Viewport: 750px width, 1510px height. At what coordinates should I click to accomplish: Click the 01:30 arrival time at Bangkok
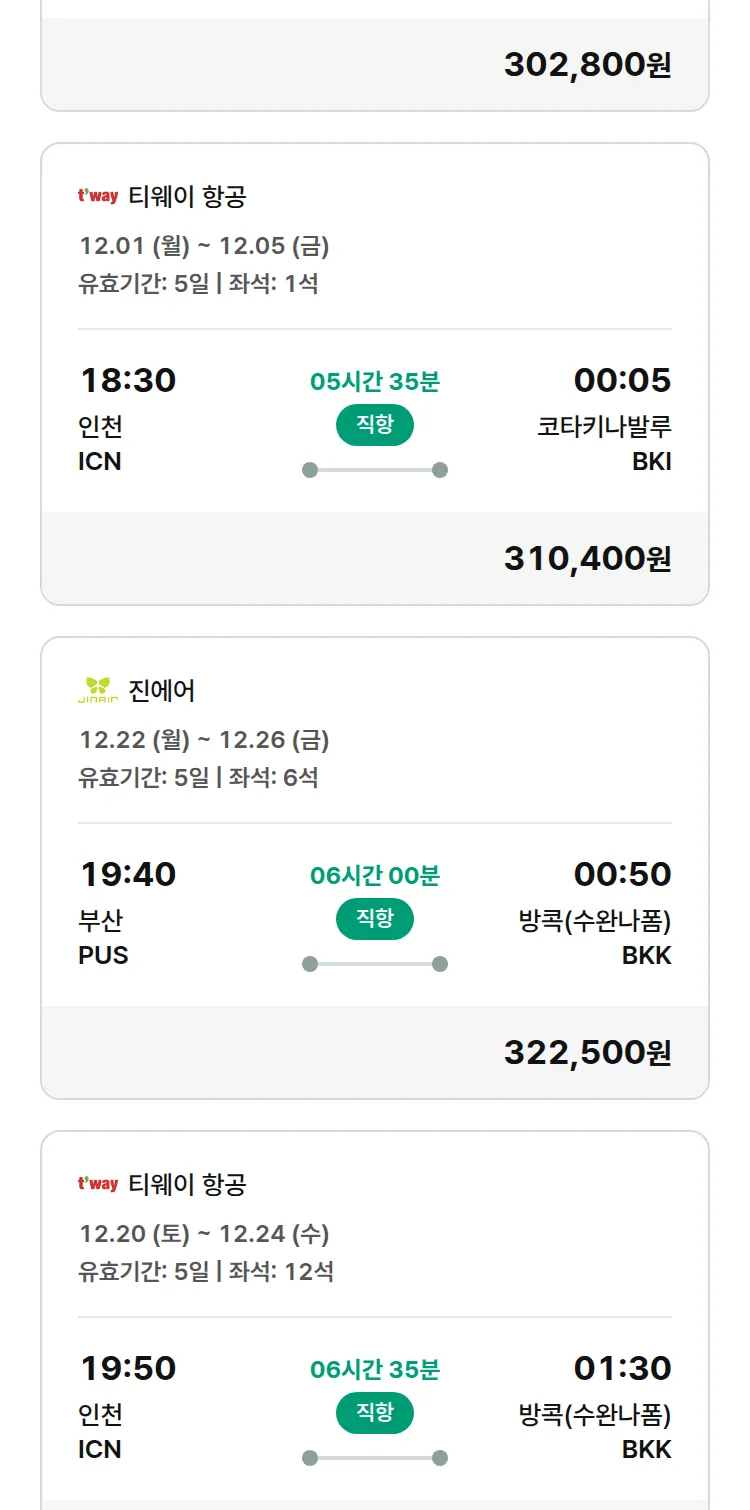(x=622, y=1369)
